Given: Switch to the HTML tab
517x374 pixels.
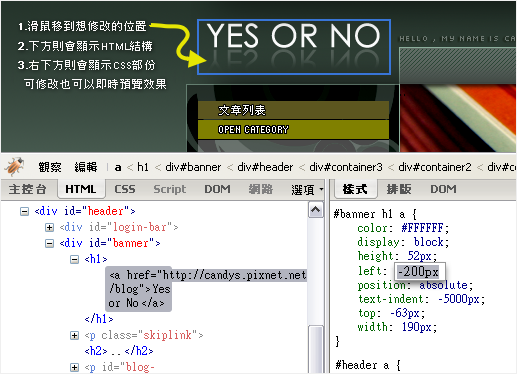Looking at the screenshot, I should click(x=81, y=189).
